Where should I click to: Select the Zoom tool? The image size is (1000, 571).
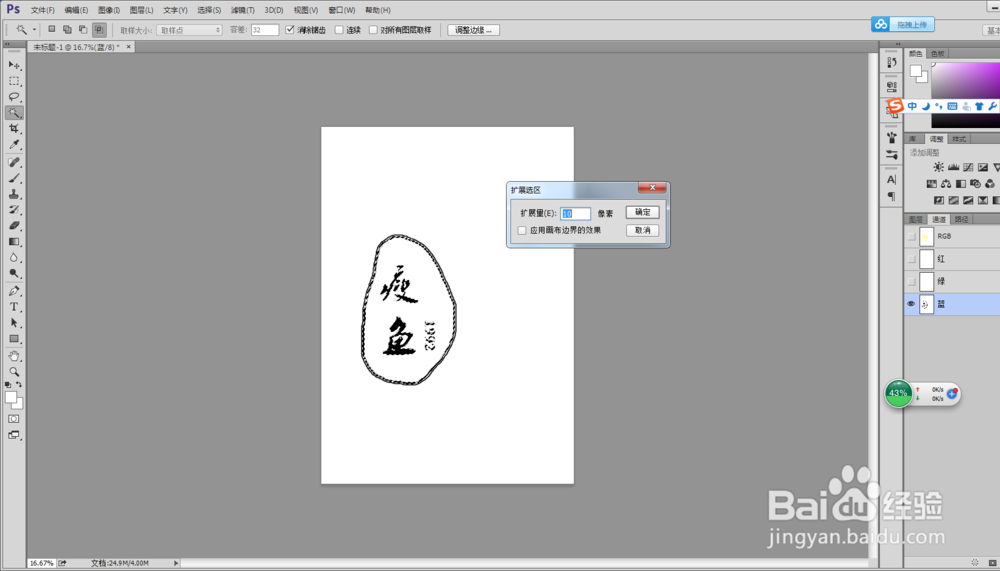click(14, 371)
